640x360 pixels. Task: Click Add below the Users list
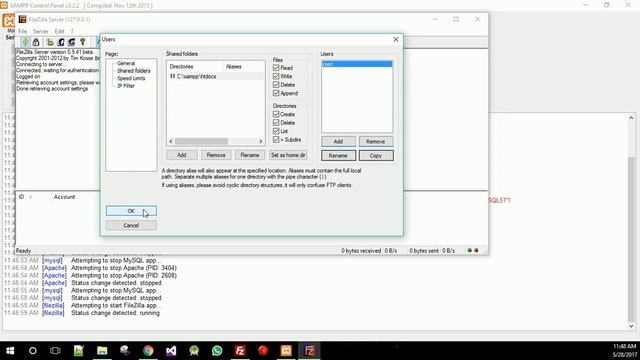(x=338, y=142)
